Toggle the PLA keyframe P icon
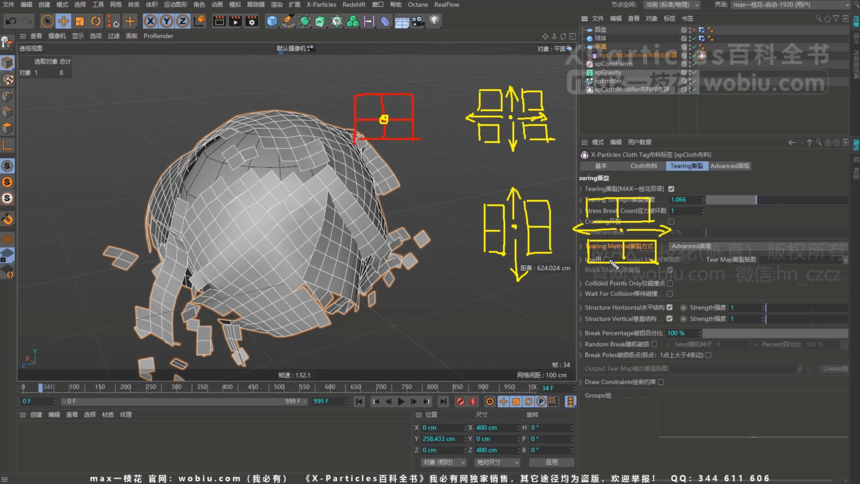860x484 pixels. pyautogui.click(x=541, y=402)
